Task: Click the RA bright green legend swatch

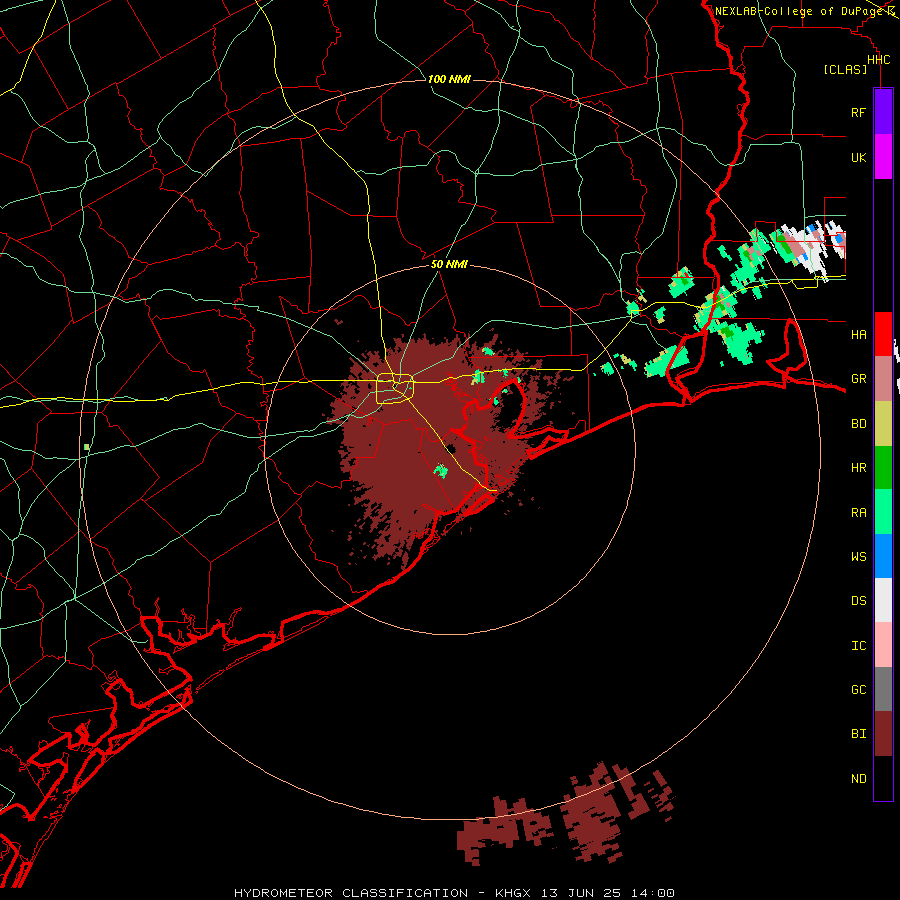Action: (883, 512)
